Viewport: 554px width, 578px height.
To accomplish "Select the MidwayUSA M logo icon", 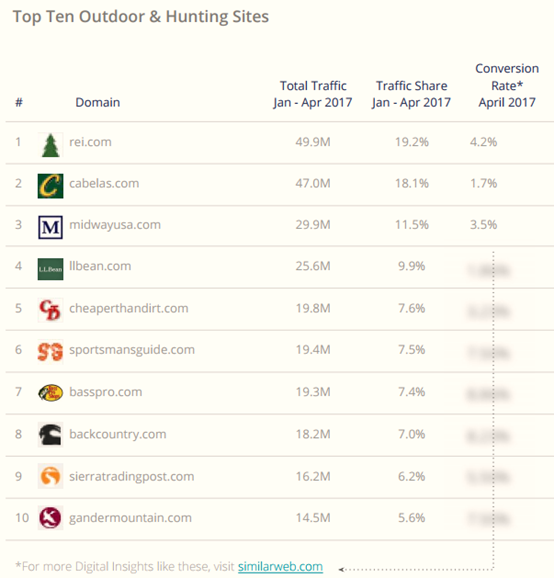I will [x=50, y=227].
